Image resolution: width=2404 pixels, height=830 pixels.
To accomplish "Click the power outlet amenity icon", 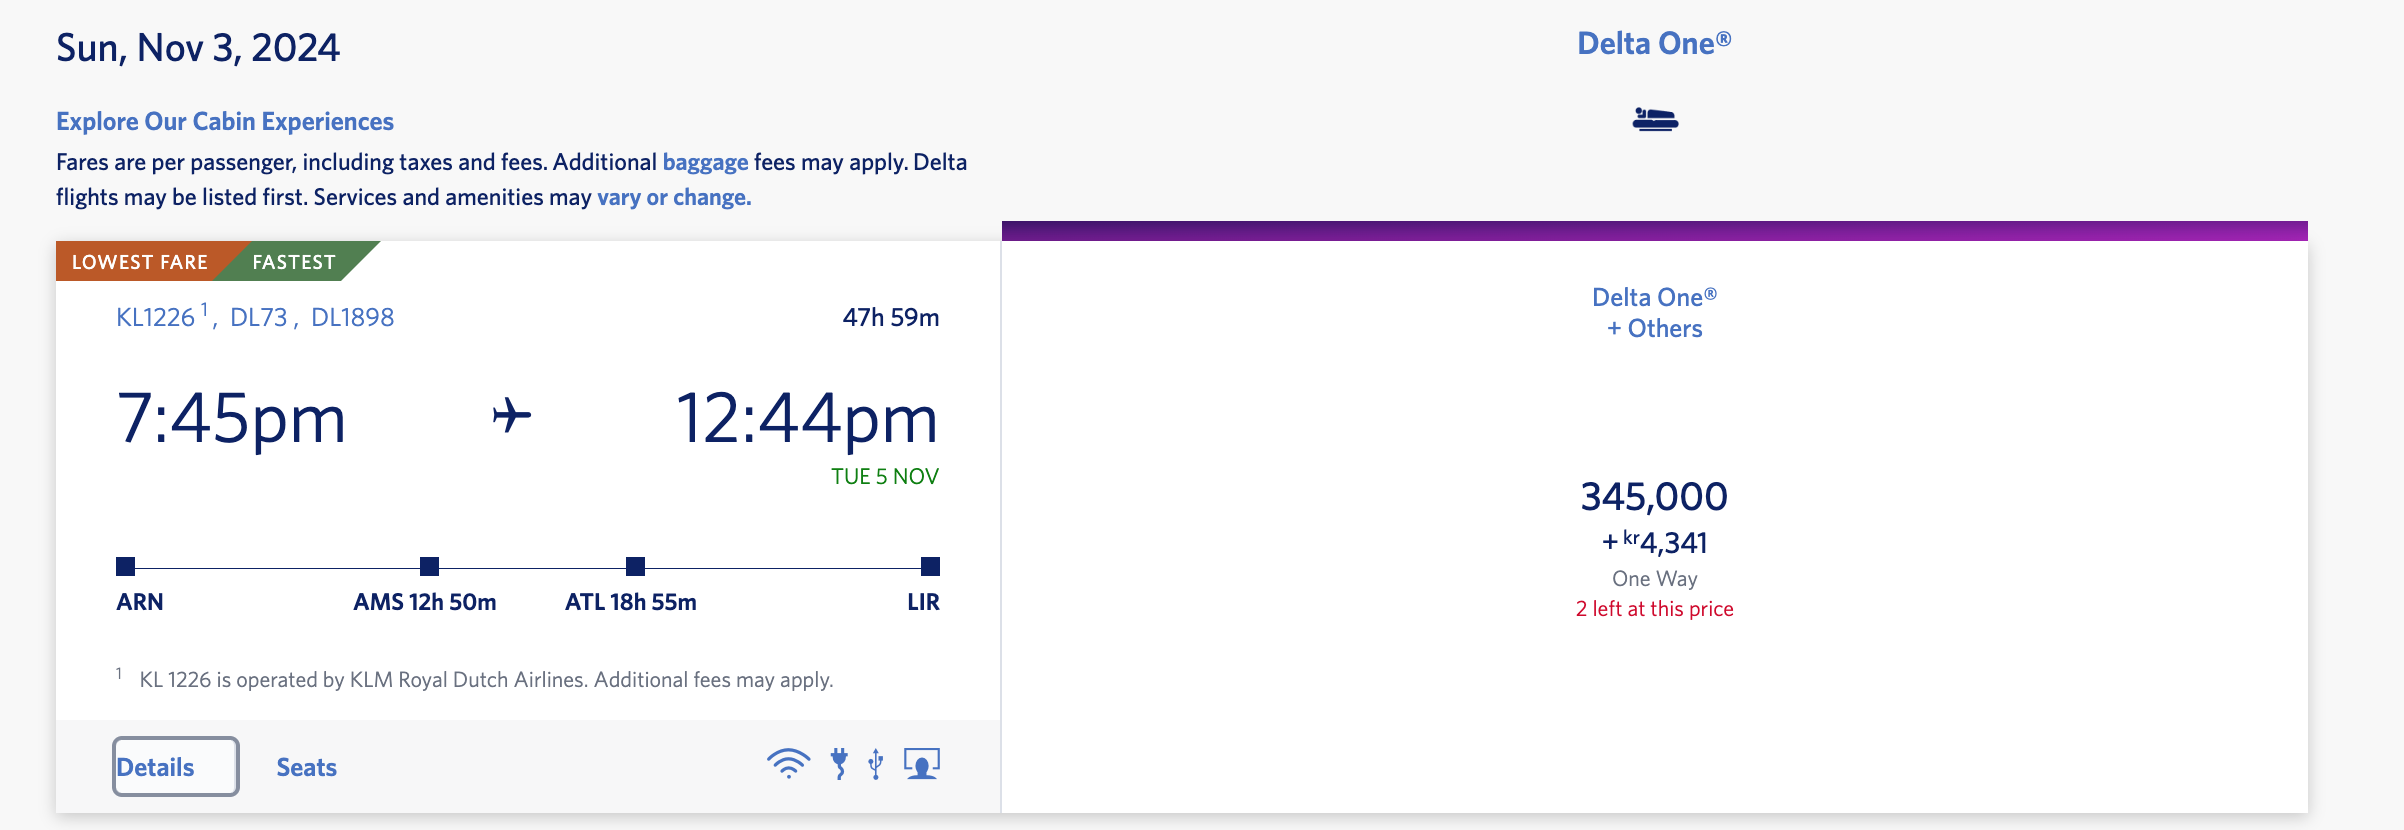I will 839,764.
